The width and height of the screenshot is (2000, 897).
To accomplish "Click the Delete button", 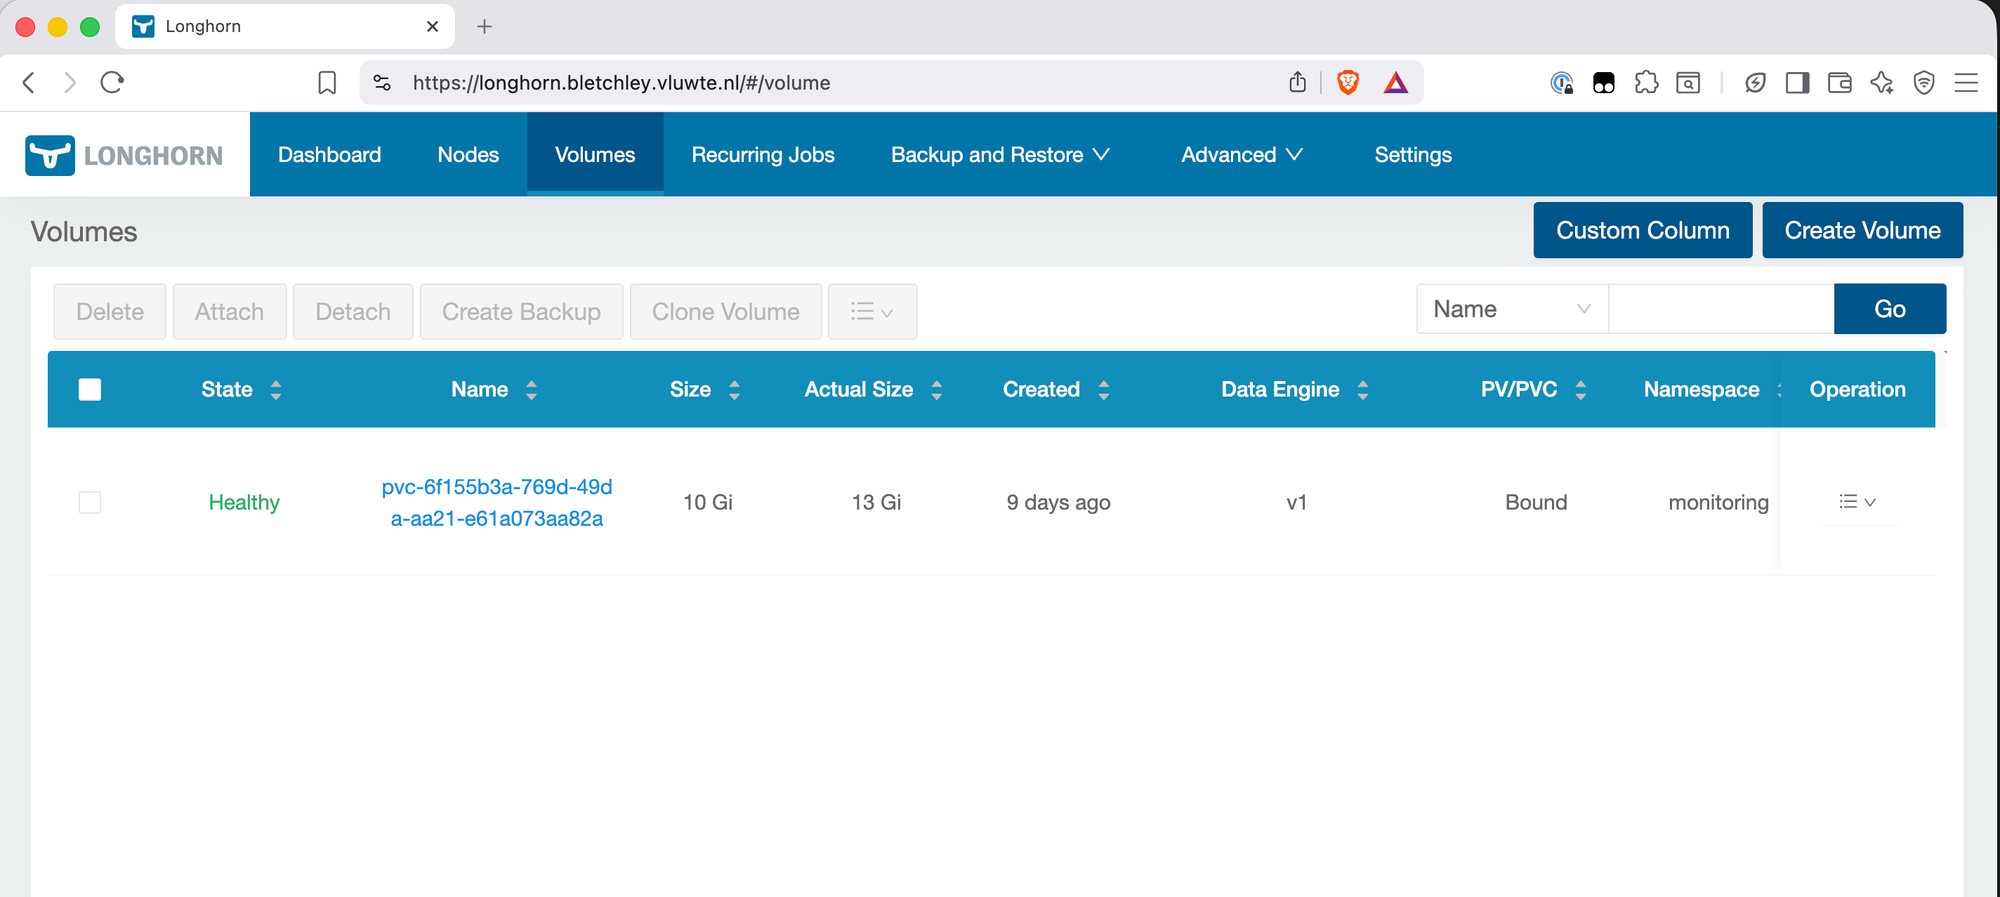I will 110,312.
